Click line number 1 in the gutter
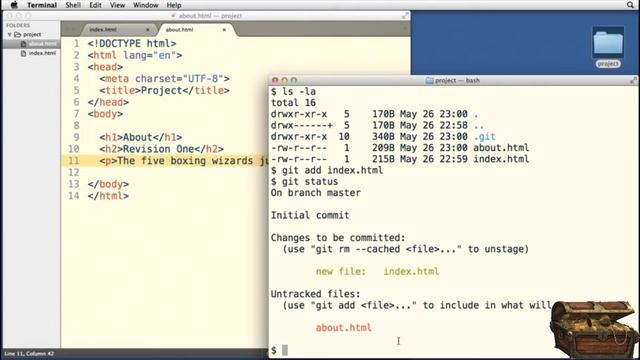The image size is (640, 360). click(x=76, y=43)
